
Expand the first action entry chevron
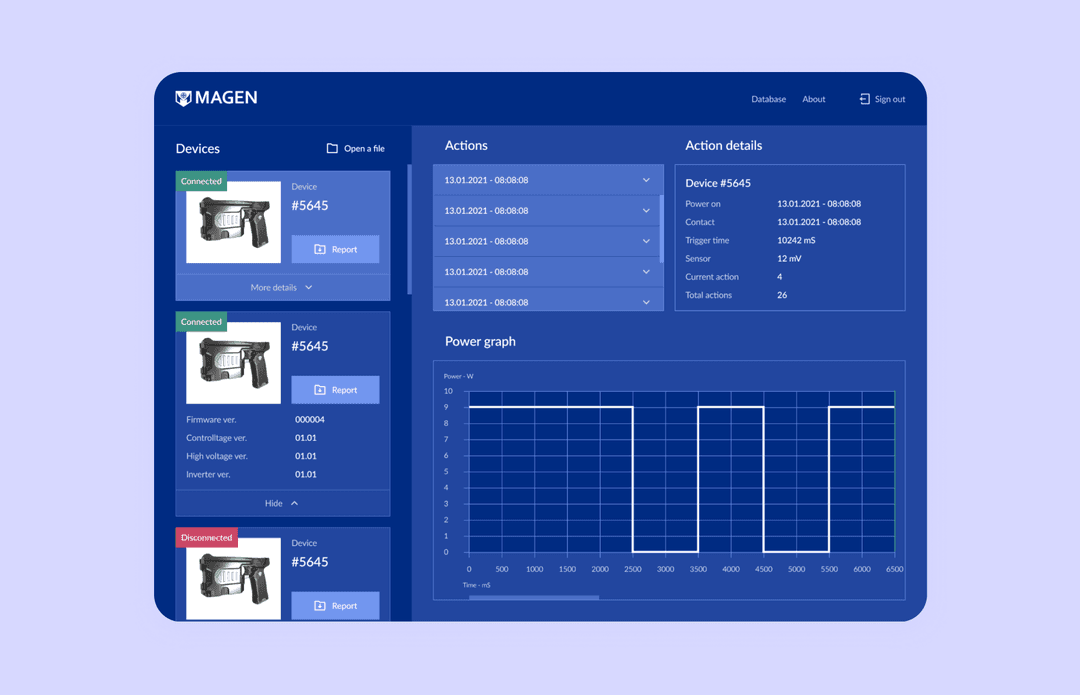tap(646, 180)
